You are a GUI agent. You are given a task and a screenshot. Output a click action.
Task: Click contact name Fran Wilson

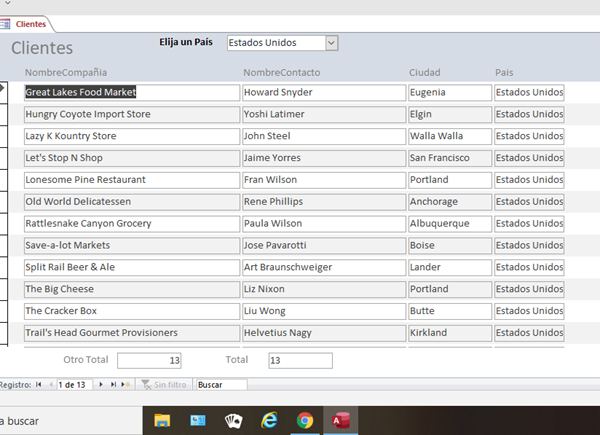pos(324,180)
